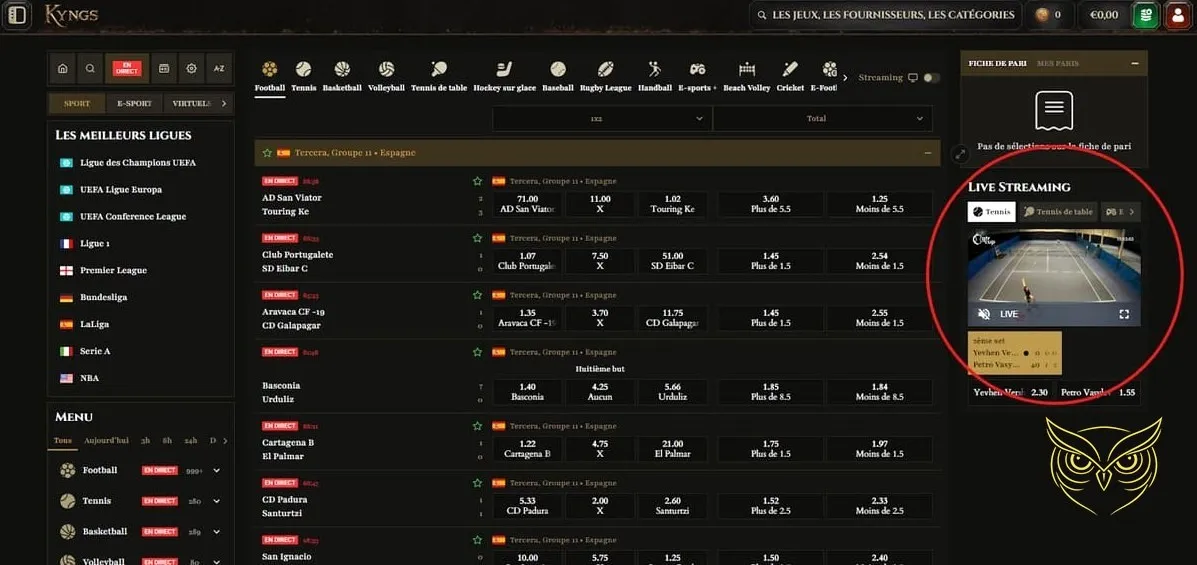
Task: Favorite the CD Padura match star
Action: (477, 483)
